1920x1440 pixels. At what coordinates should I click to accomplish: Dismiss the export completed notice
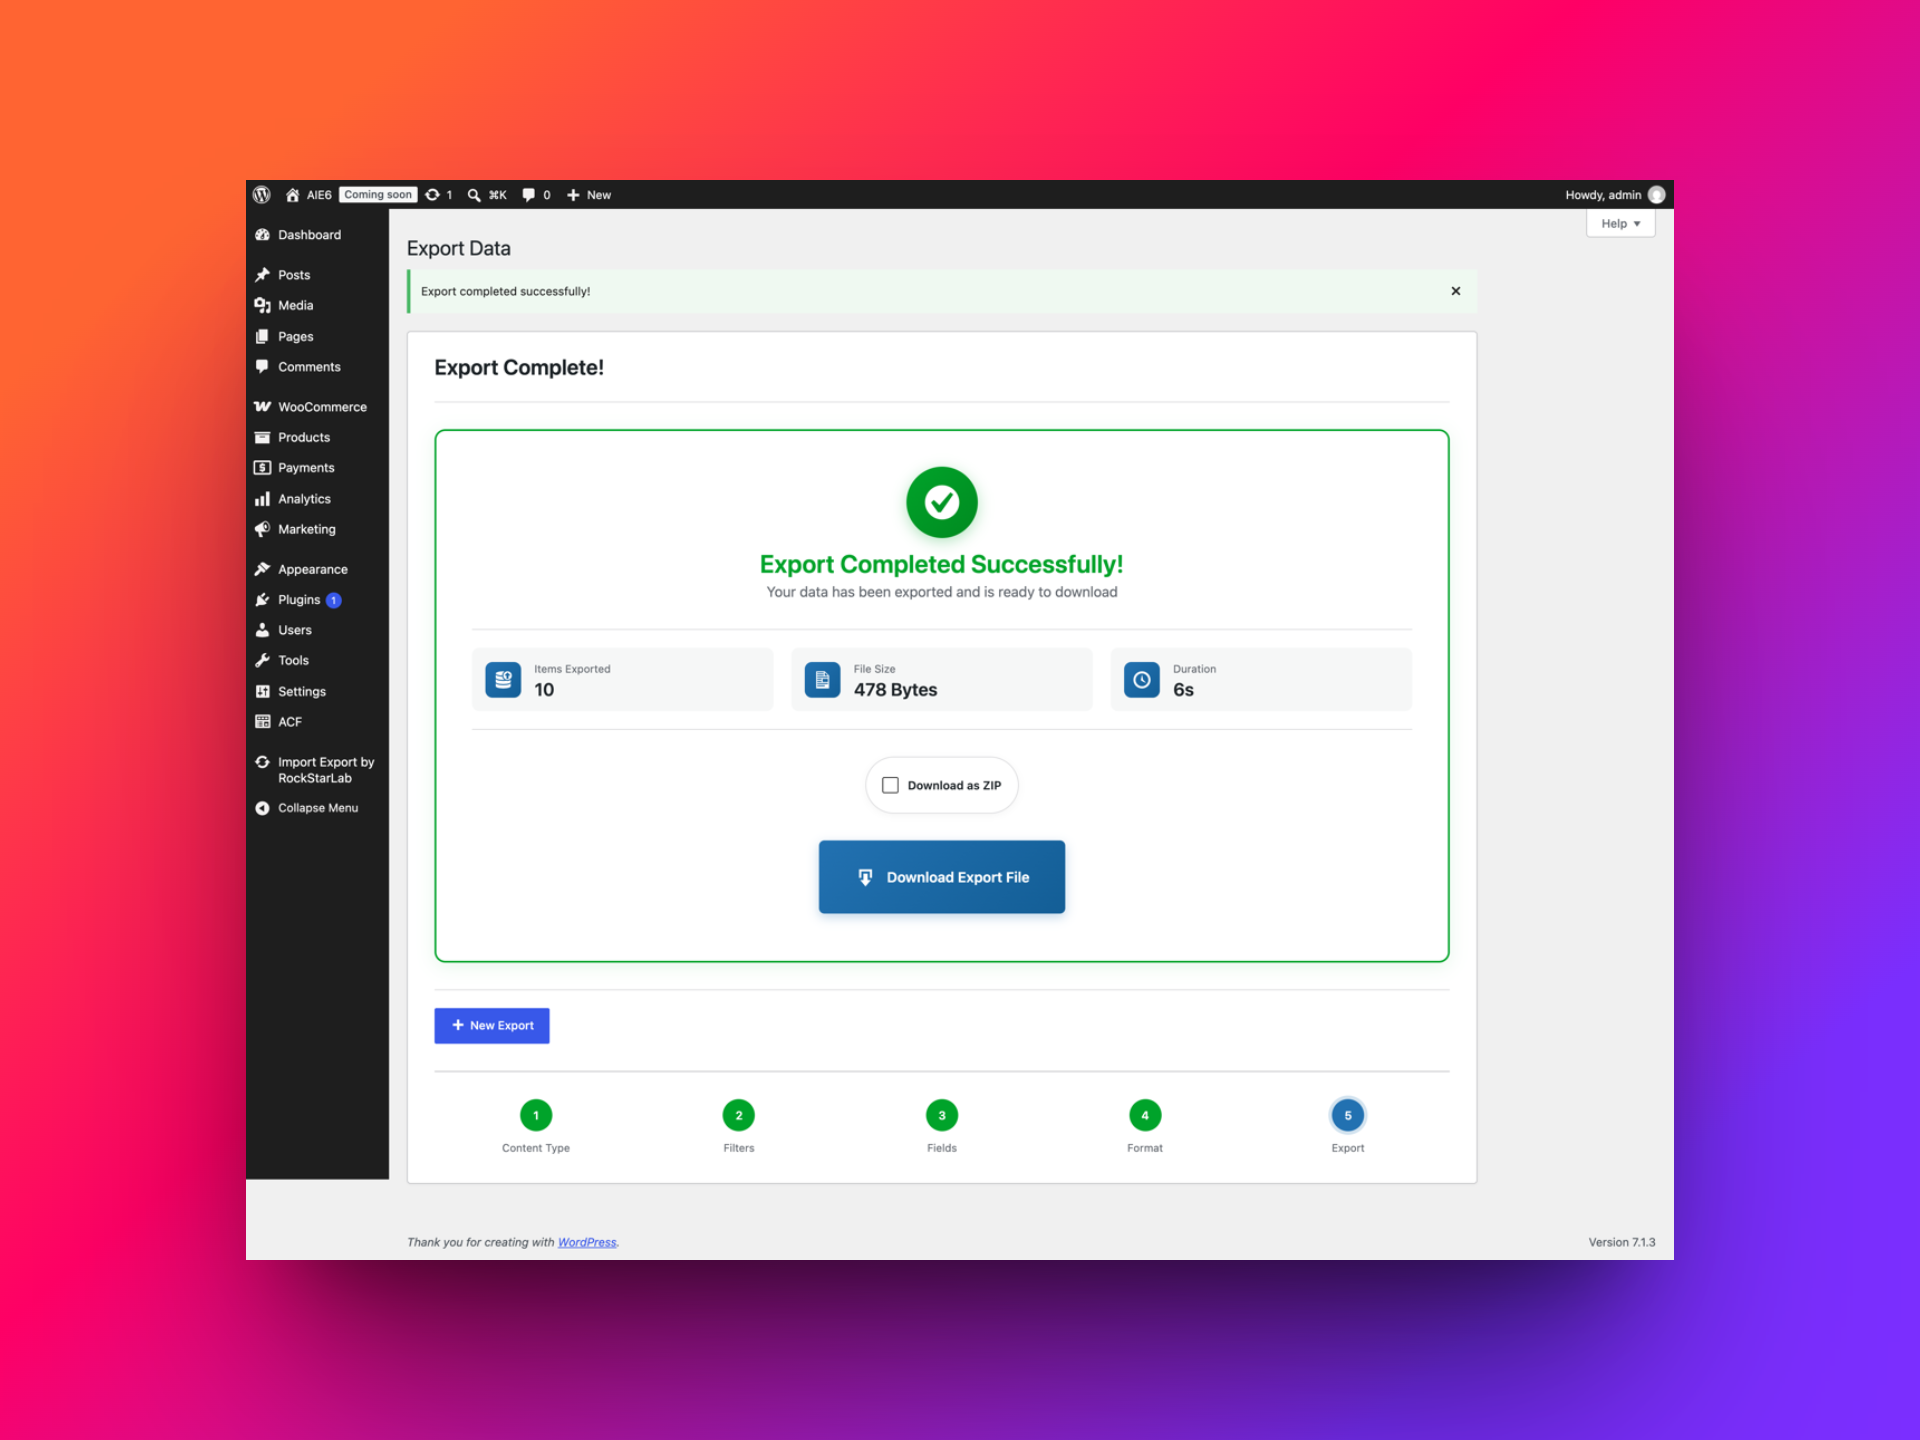1455,291
